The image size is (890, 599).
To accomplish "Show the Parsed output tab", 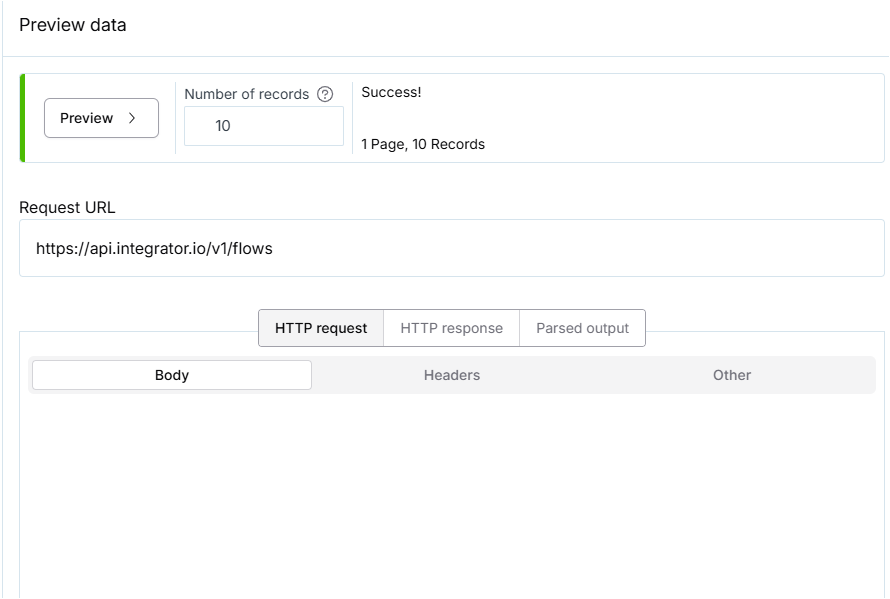I will coord(582,328).
